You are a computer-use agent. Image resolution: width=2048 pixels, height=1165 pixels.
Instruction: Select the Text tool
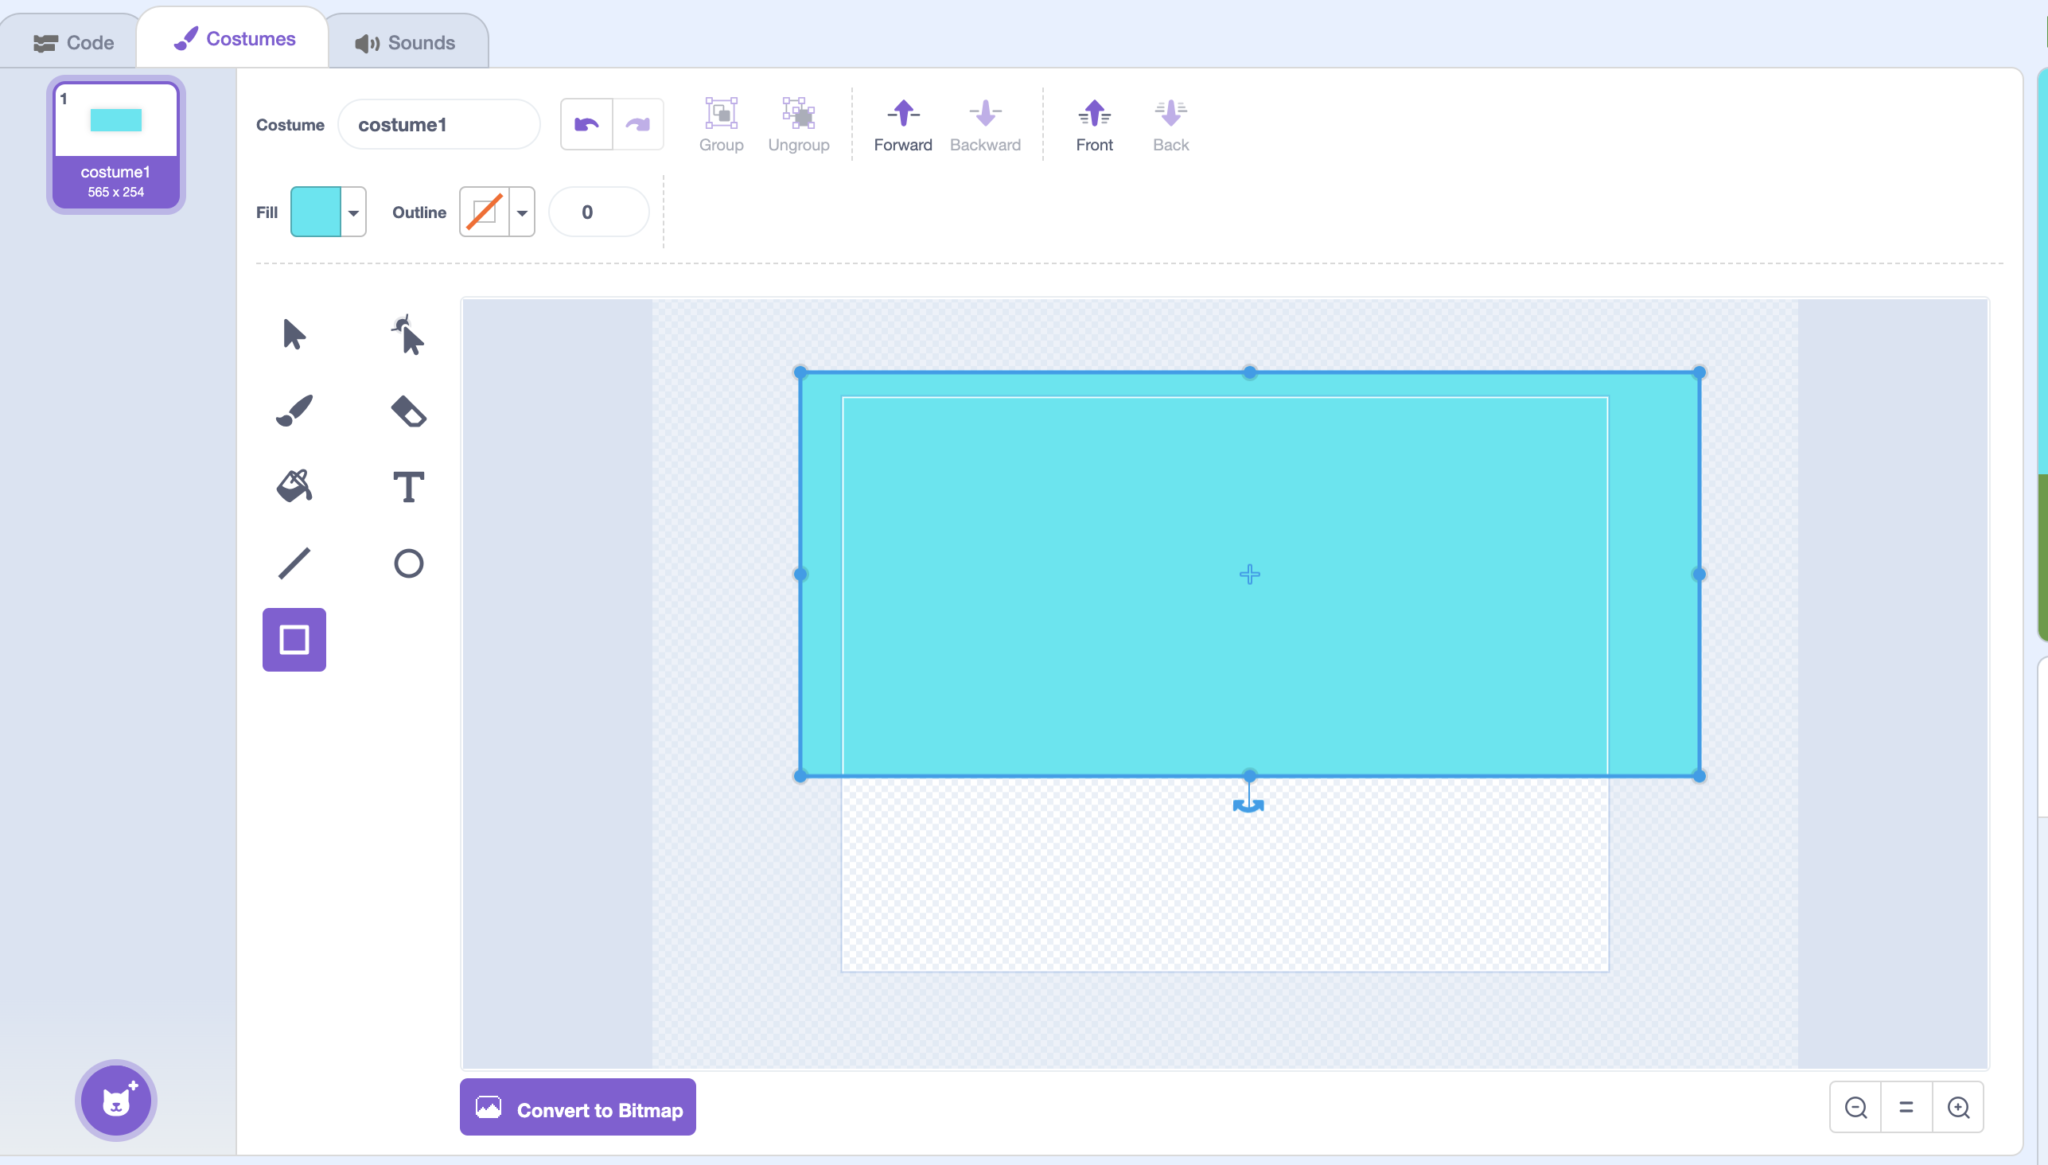tap(408, 486)
